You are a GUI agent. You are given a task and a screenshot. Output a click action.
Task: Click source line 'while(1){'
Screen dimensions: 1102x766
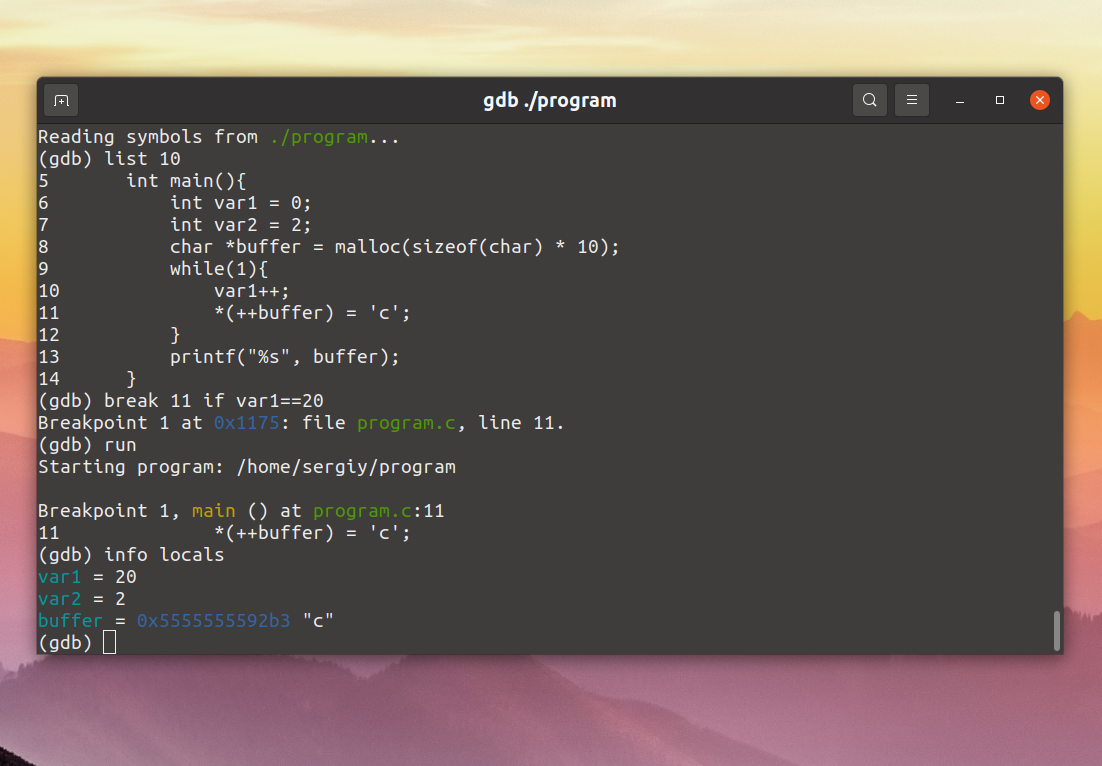click(219, 269)
